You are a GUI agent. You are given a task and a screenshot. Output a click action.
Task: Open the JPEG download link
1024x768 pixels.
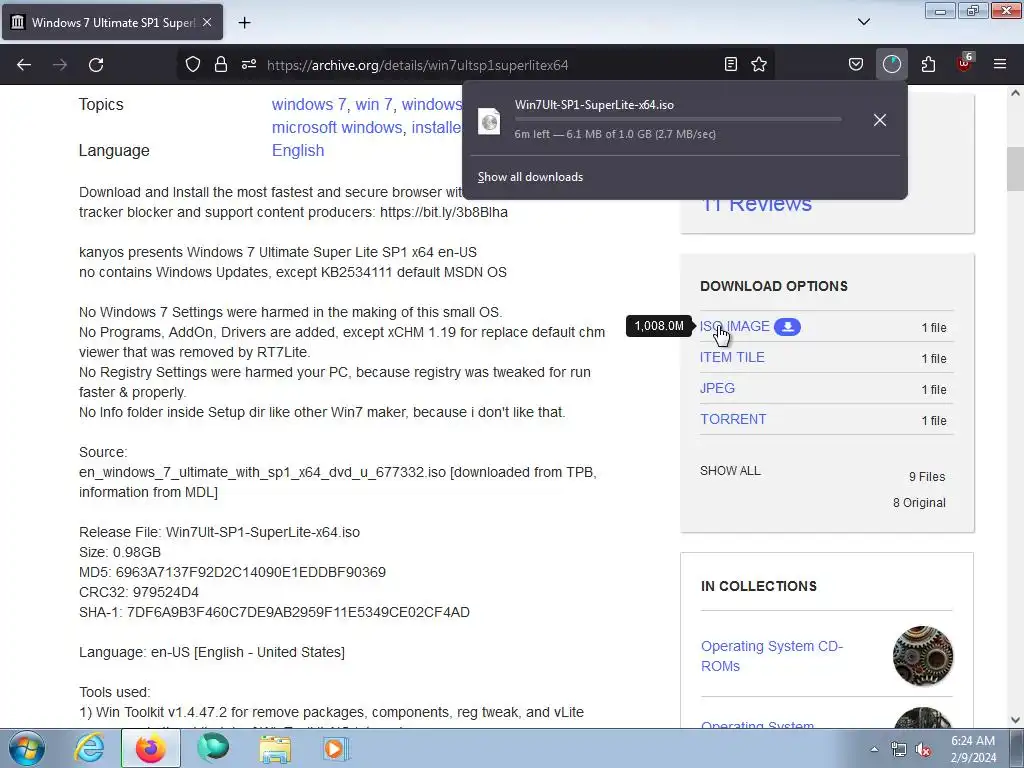(x=717, y=388)
